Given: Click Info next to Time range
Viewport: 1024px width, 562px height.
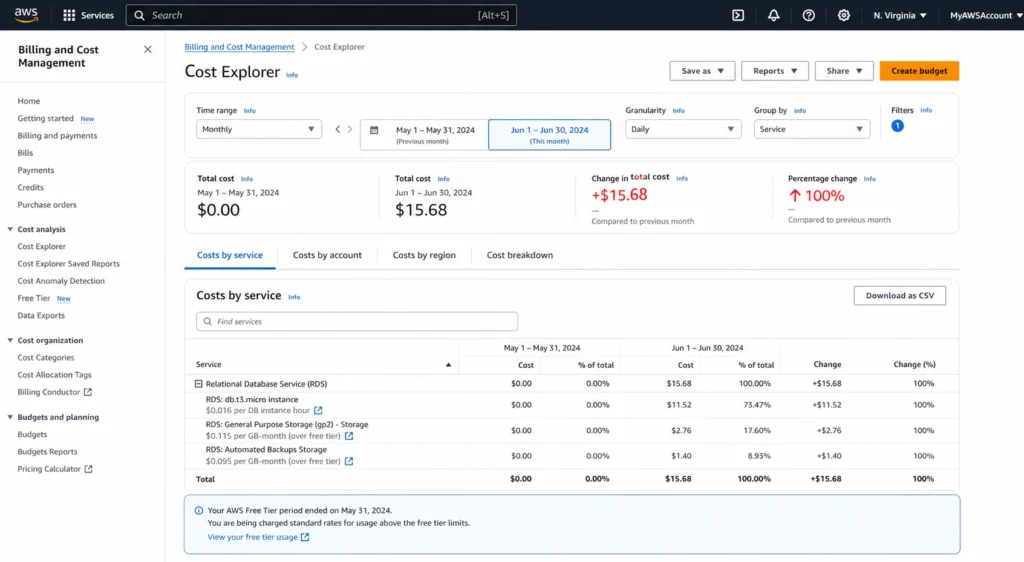Looking at the screenshot, I should (x=249, y=111).
